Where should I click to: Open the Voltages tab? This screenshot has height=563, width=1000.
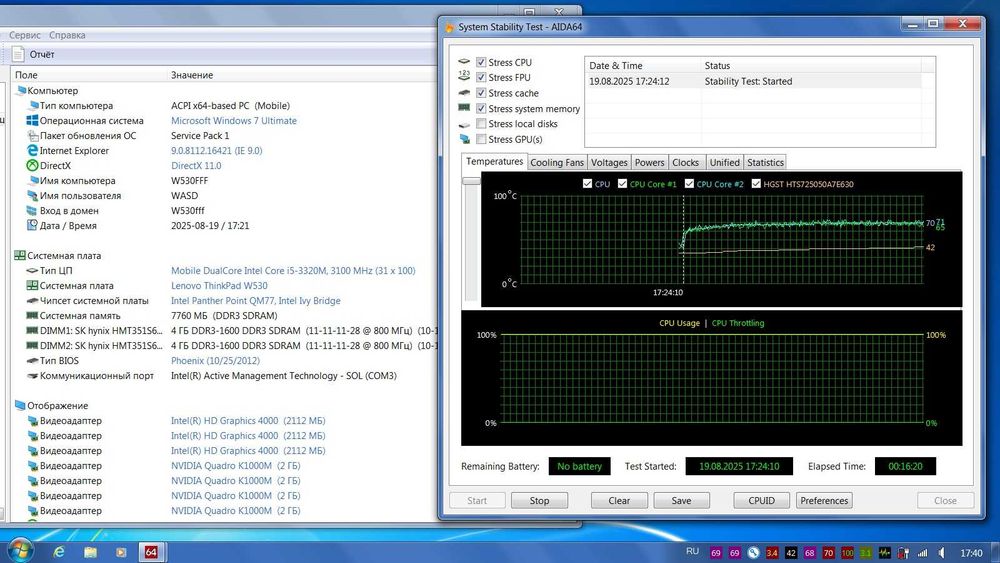609,163
